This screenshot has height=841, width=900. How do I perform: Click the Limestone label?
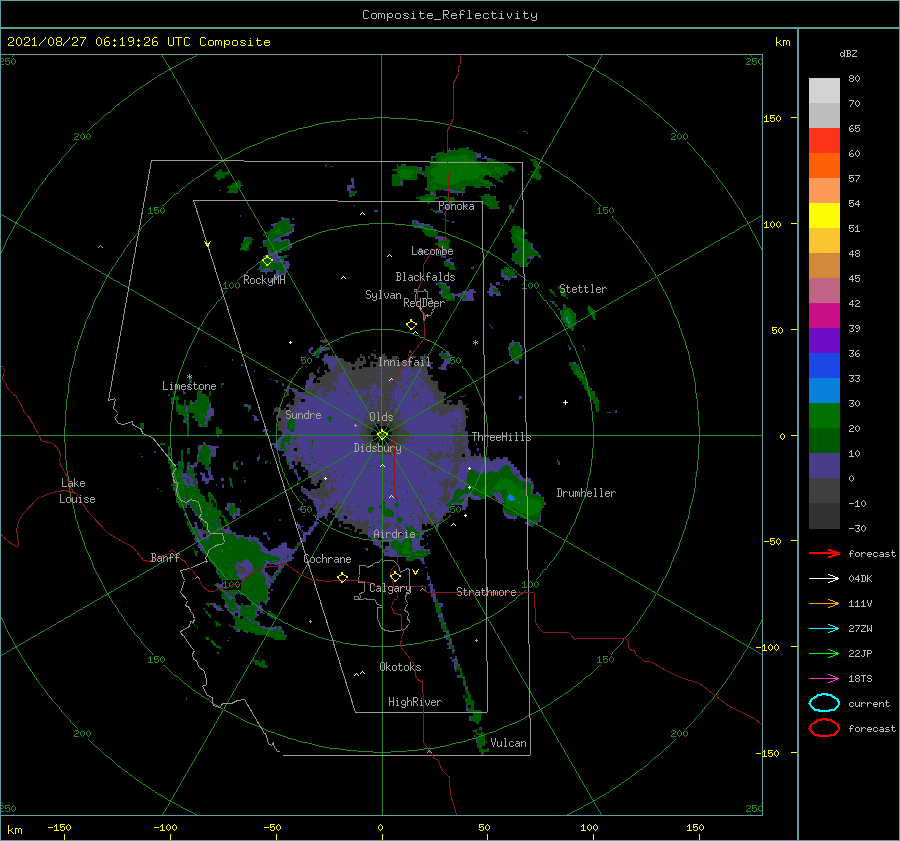pos(189,386)
